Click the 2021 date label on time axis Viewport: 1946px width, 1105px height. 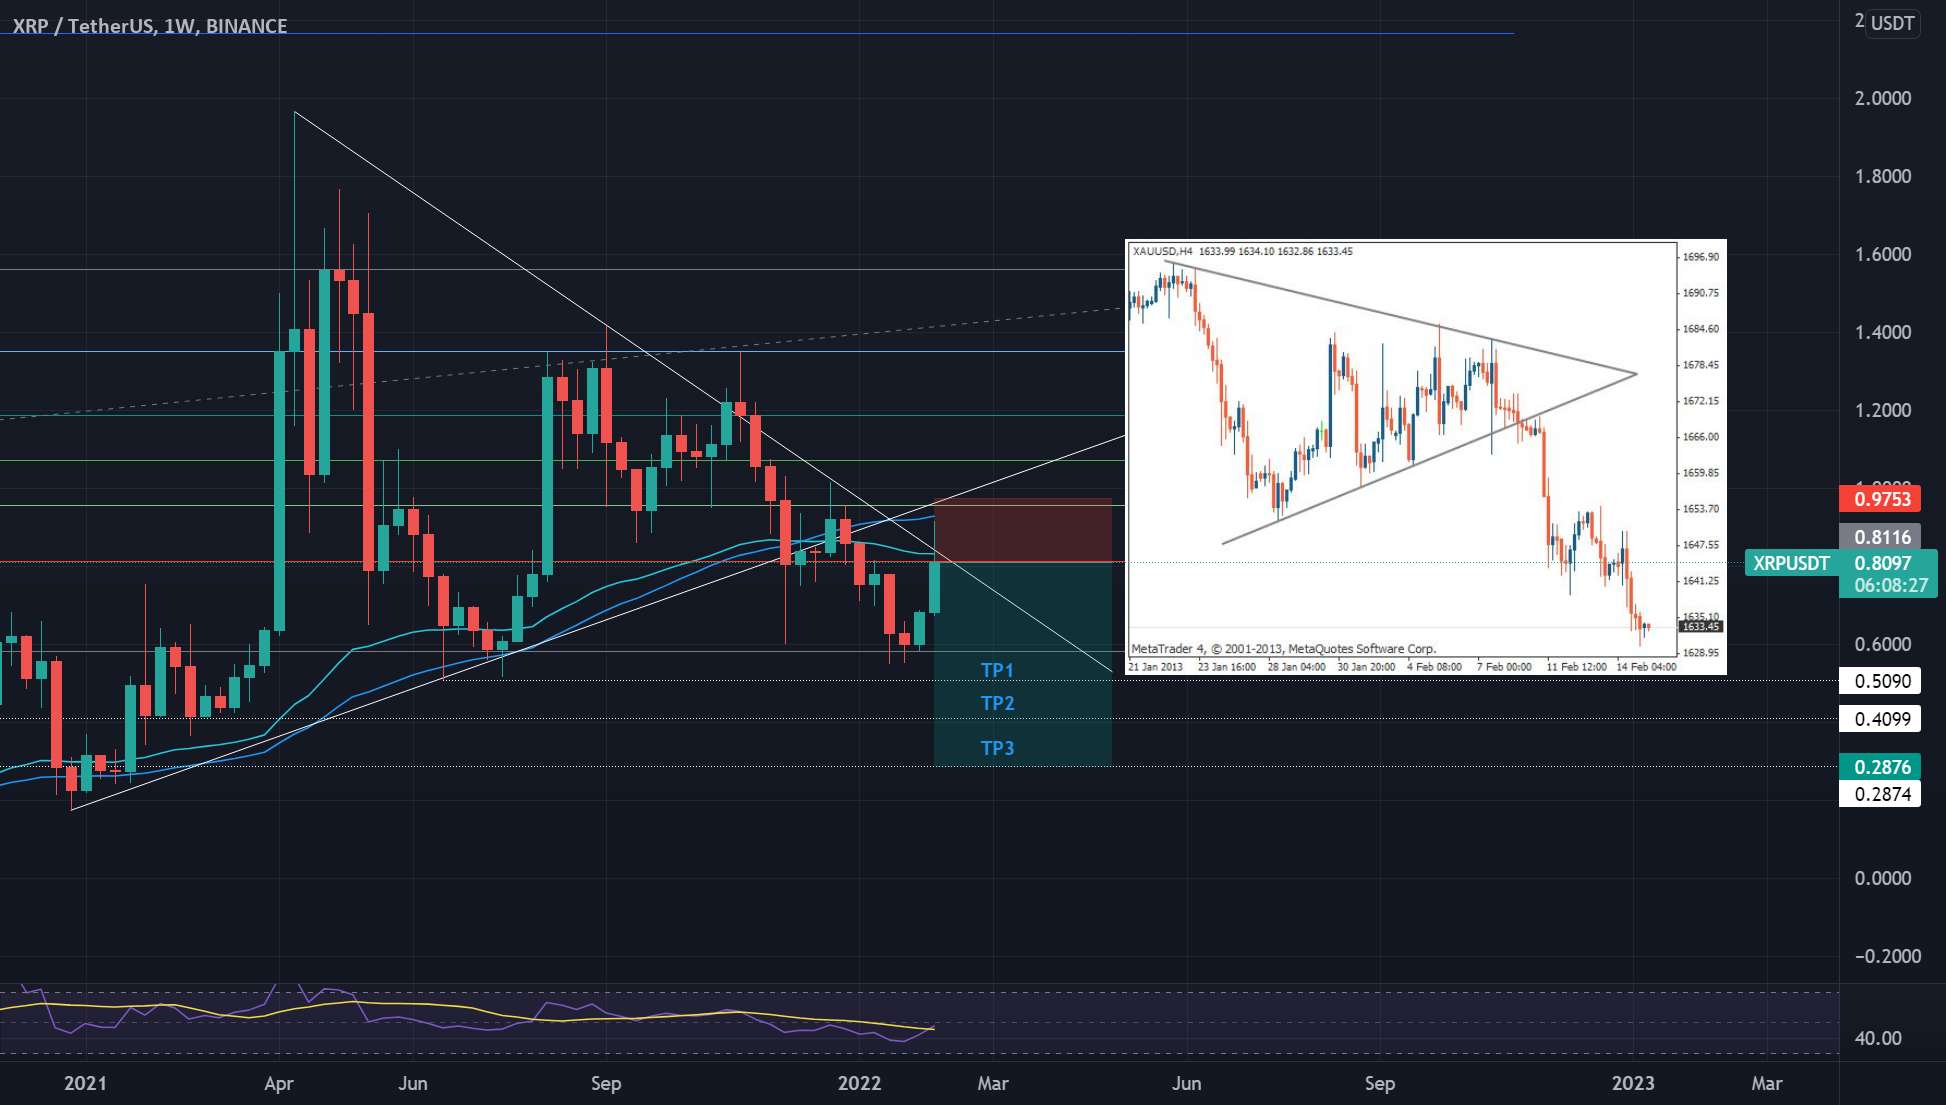click(x=84, y=1083)
